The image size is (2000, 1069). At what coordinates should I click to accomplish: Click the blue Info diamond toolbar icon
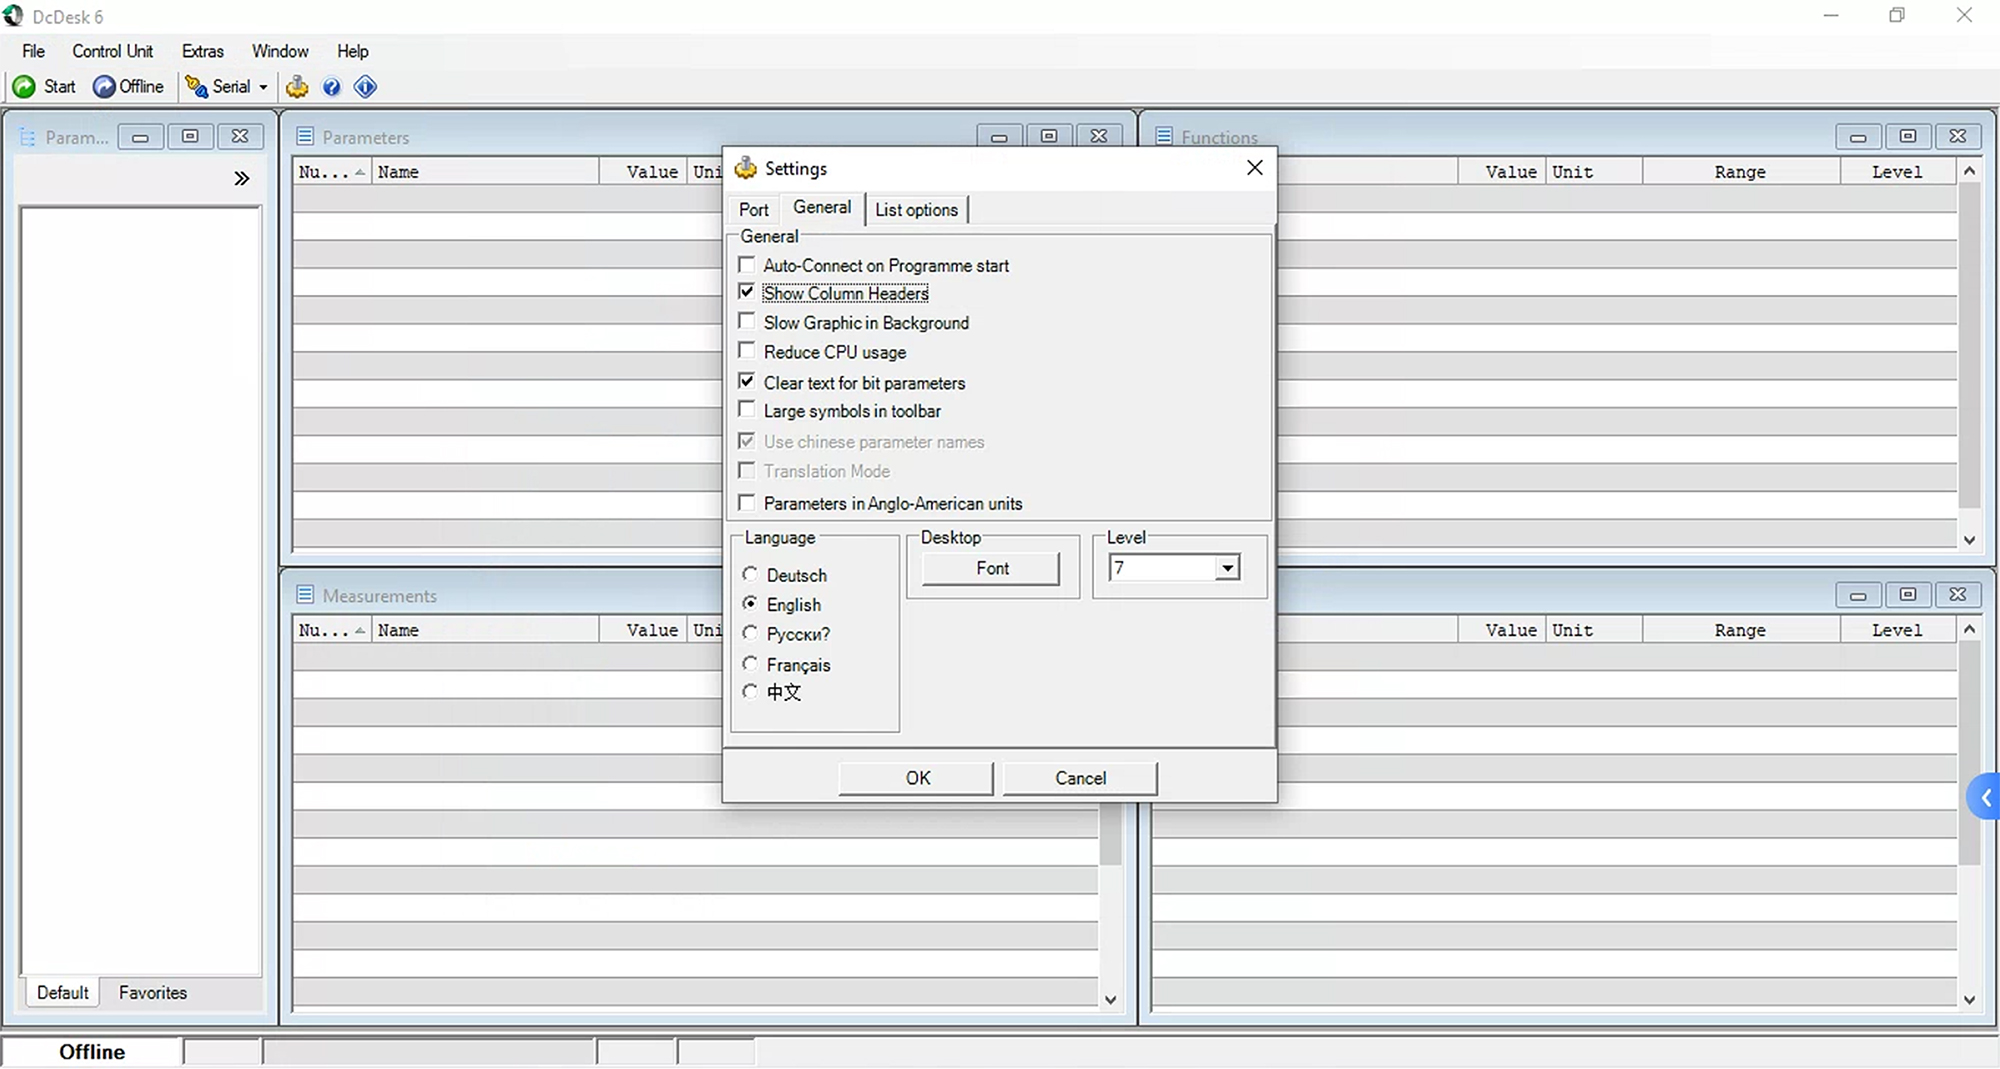point(365,87)
